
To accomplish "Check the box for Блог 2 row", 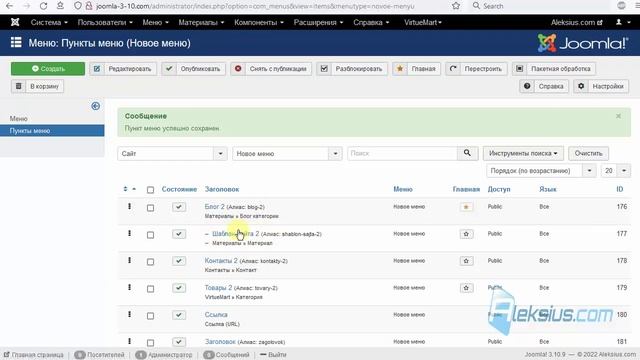I will pos(150,208).
